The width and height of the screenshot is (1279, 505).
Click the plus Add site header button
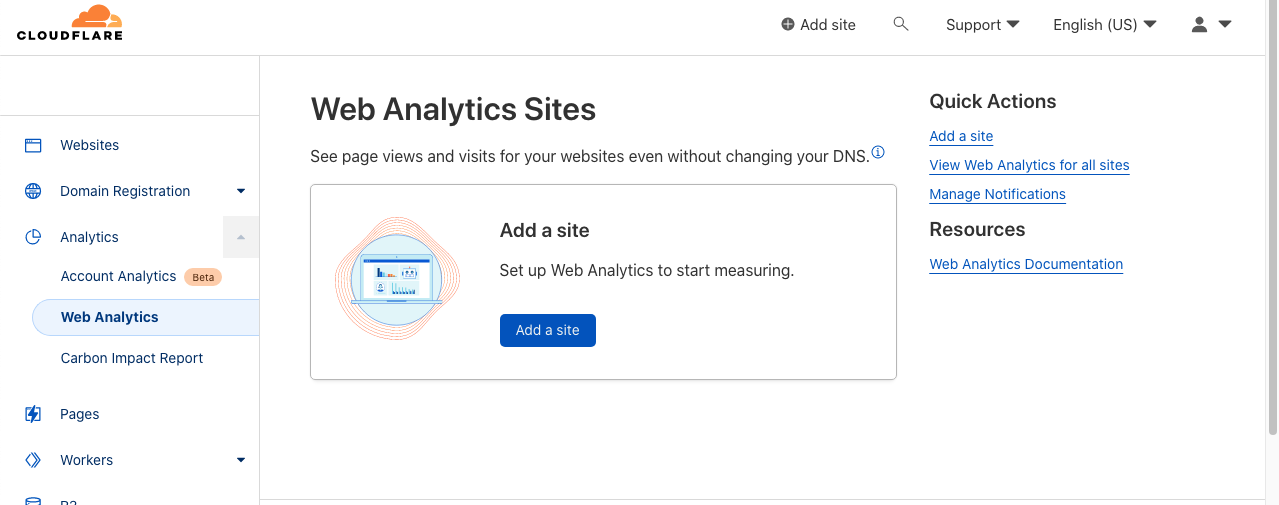818,25
